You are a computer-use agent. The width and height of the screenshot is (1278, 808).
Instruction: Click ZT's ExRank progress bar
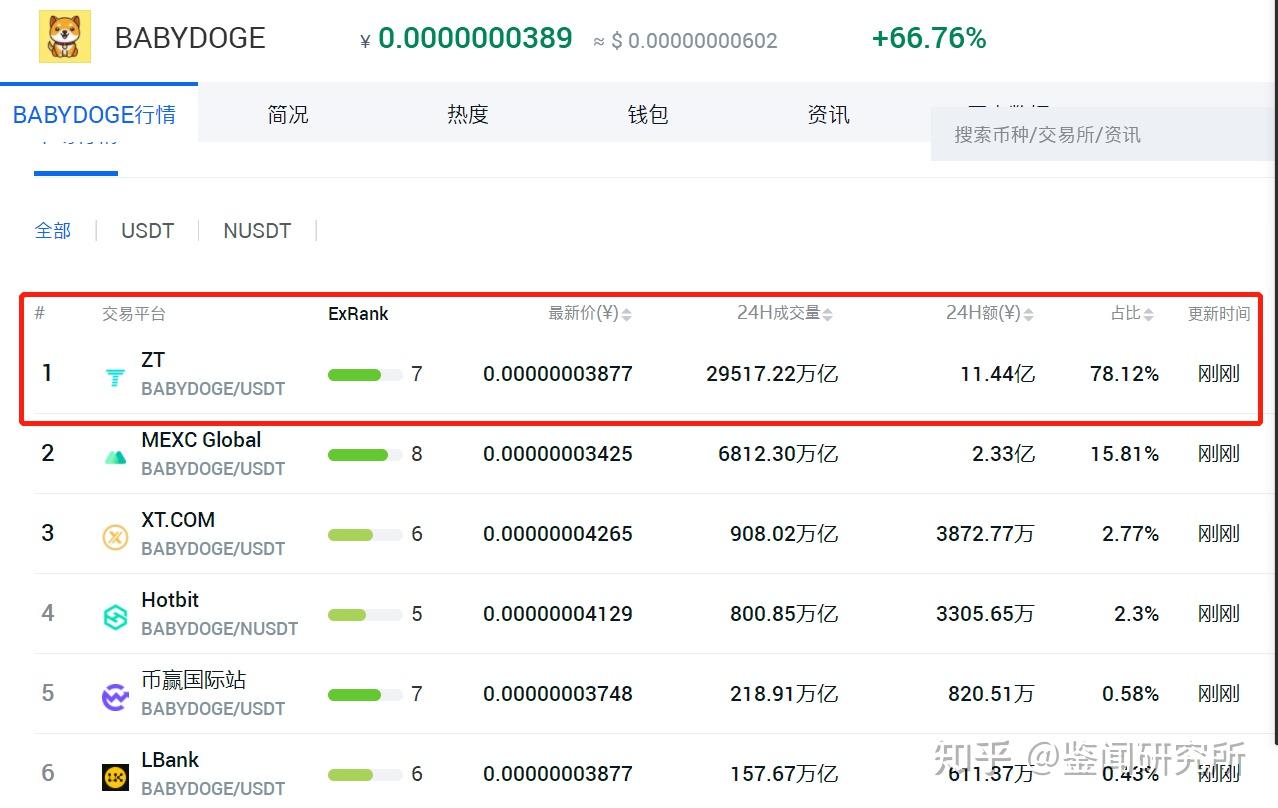(x=365, y=375)
